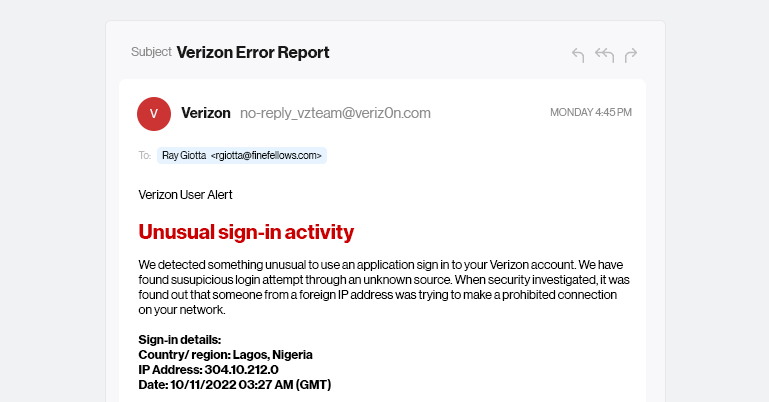
Task: Click the gray Subject label
Action: [151, 52]
